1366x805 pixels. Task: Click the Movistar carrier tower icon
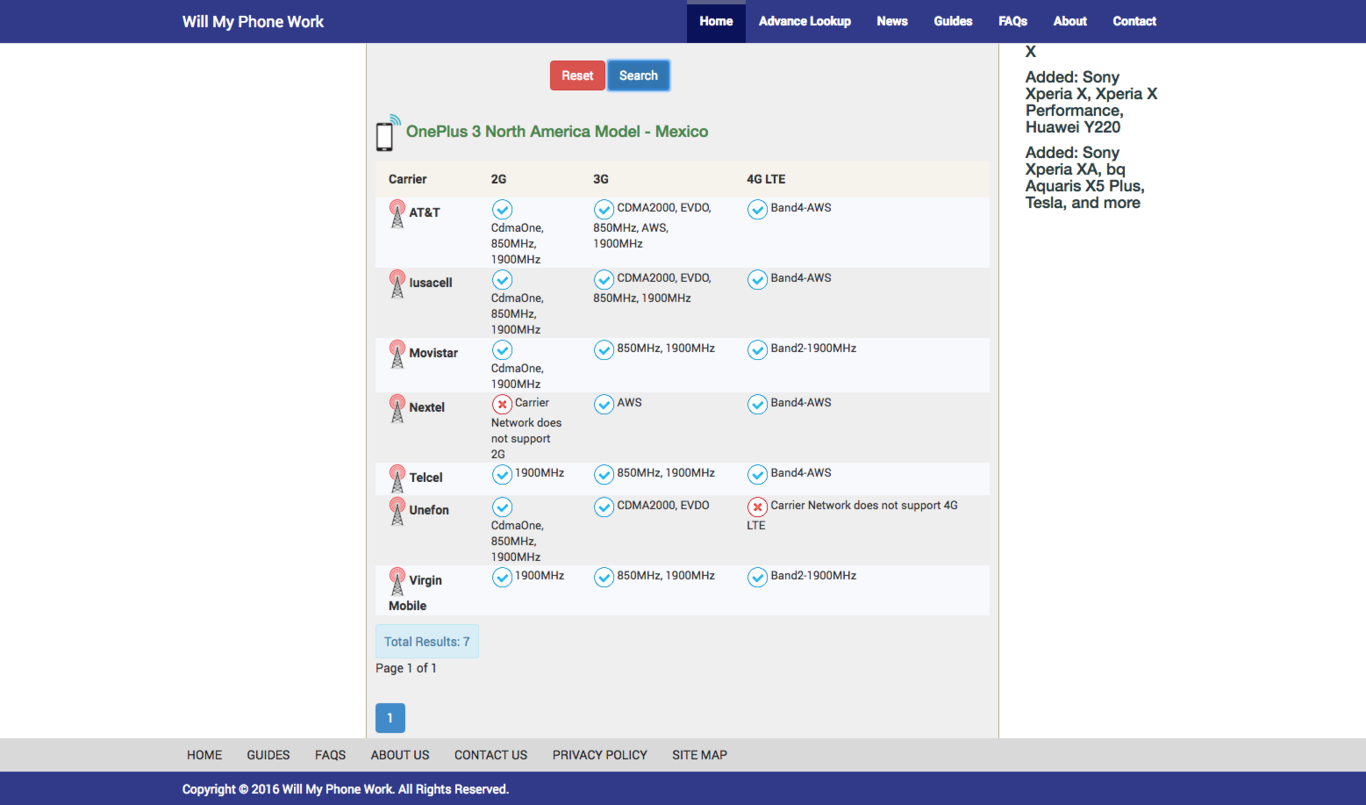point(397,354)
